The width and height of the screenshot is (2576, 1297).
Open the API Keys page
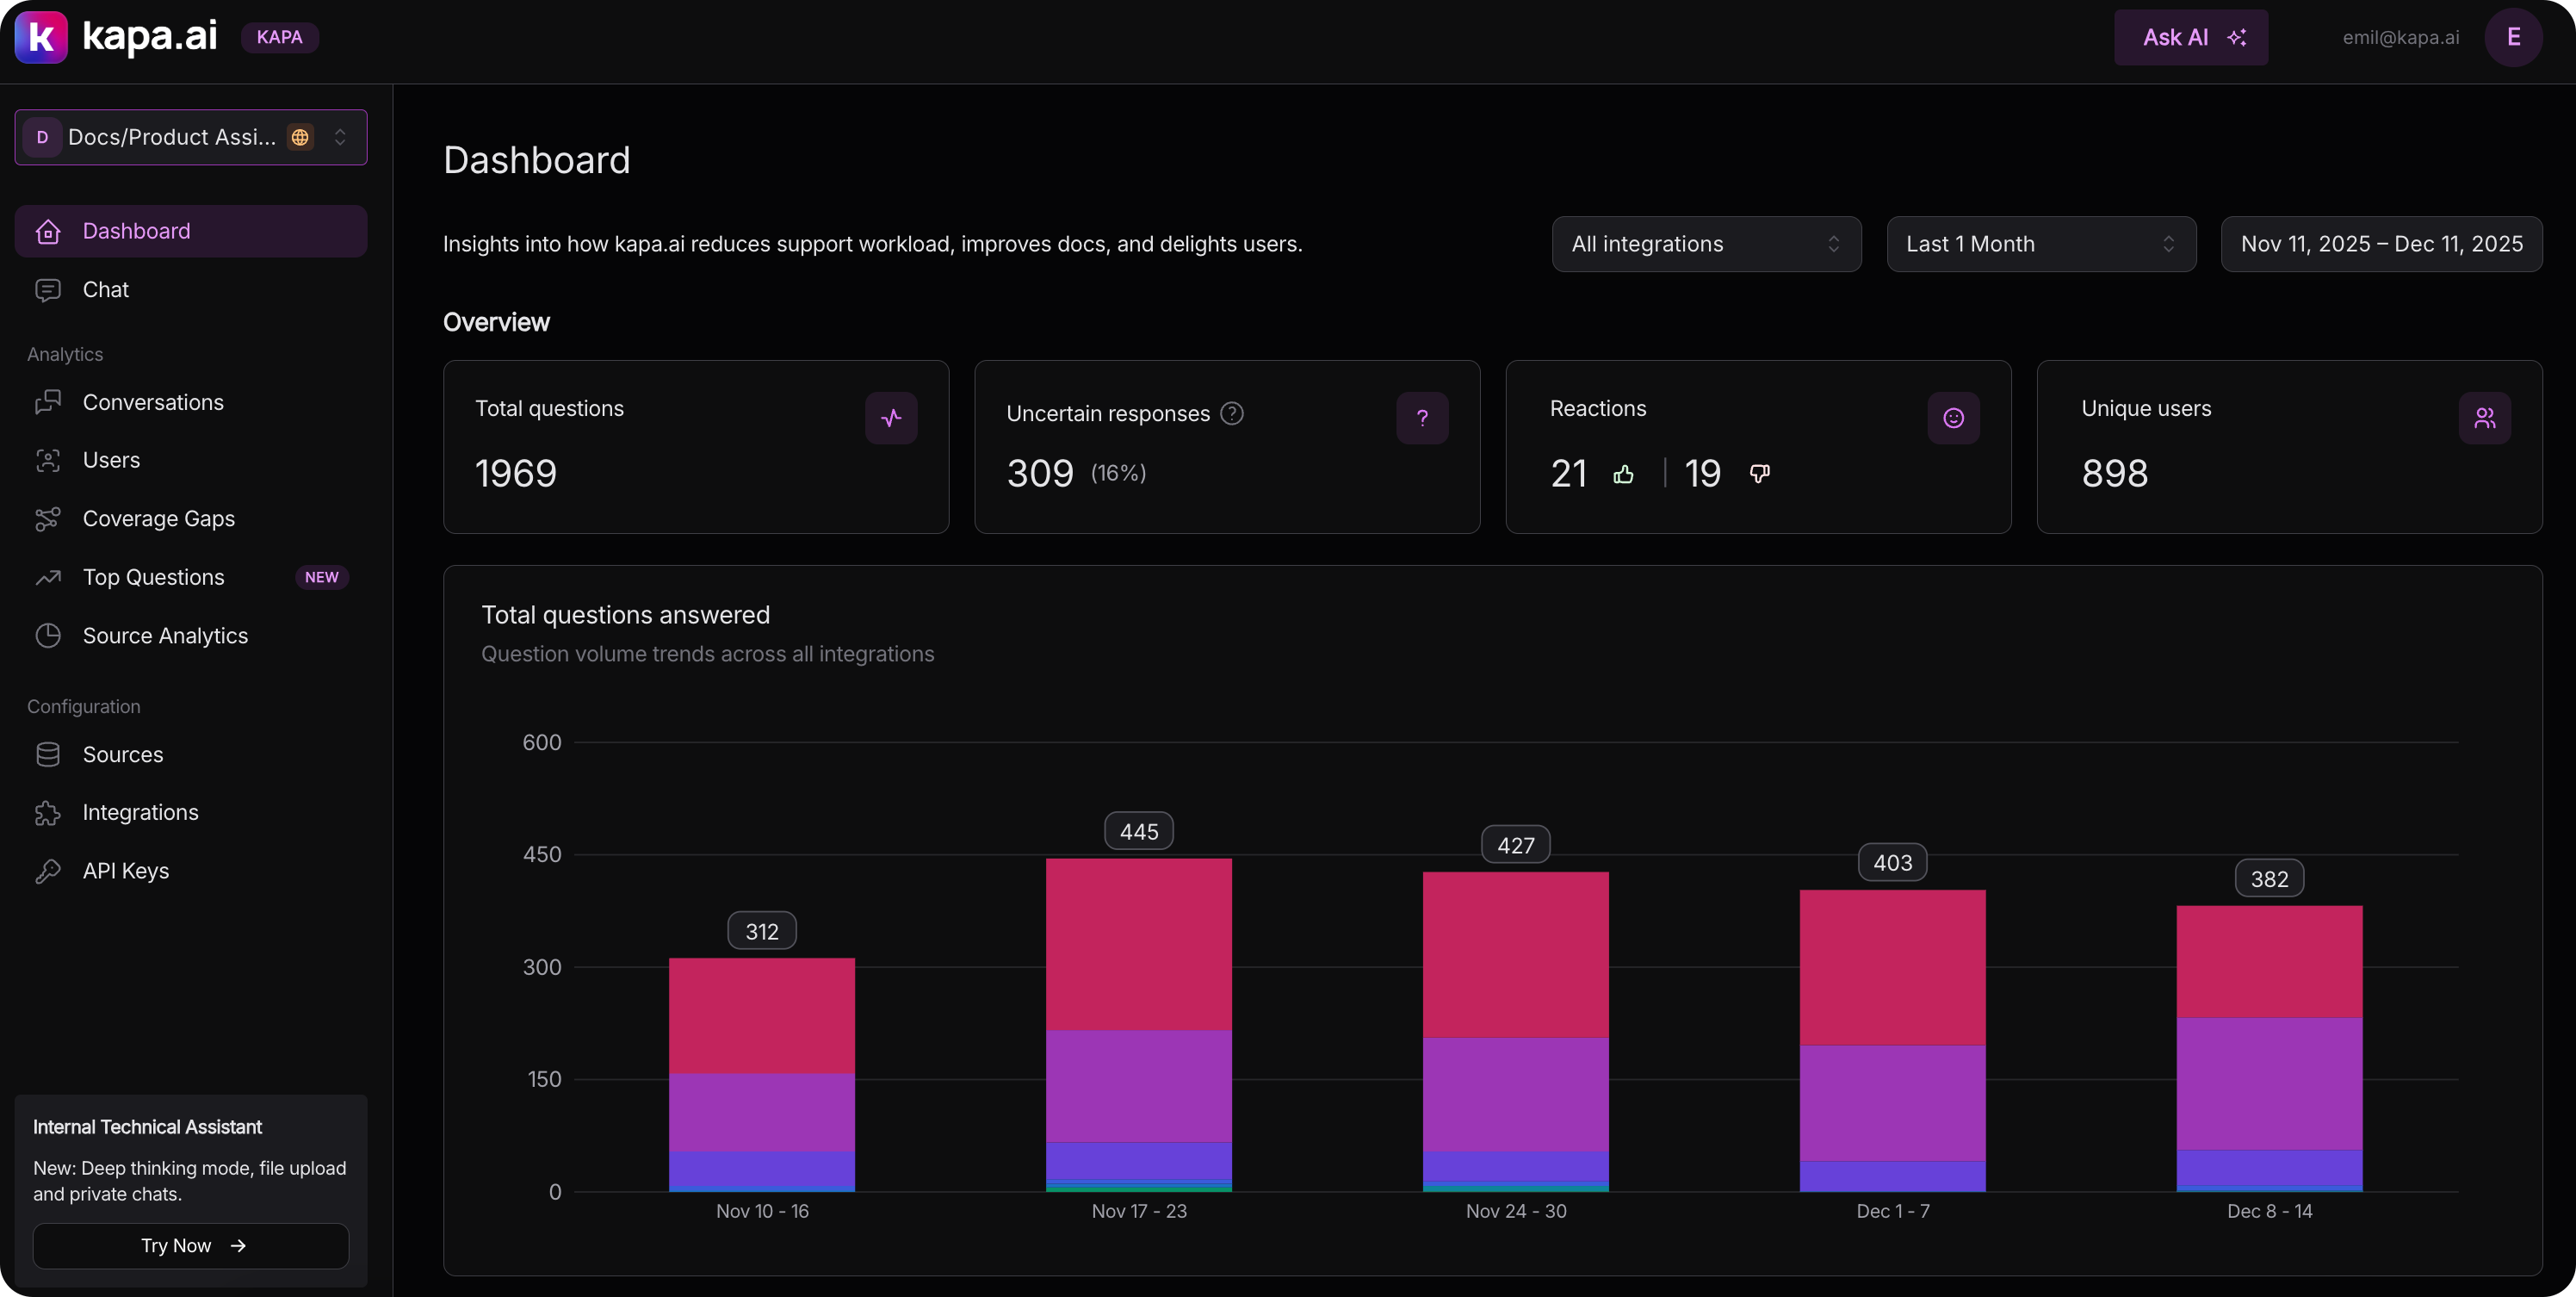[126, 870]
